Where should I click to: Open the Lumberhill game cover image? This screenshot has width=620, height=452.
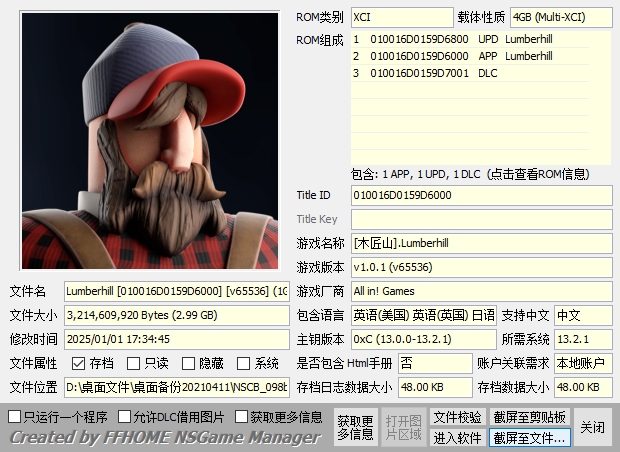pos(150,141)
